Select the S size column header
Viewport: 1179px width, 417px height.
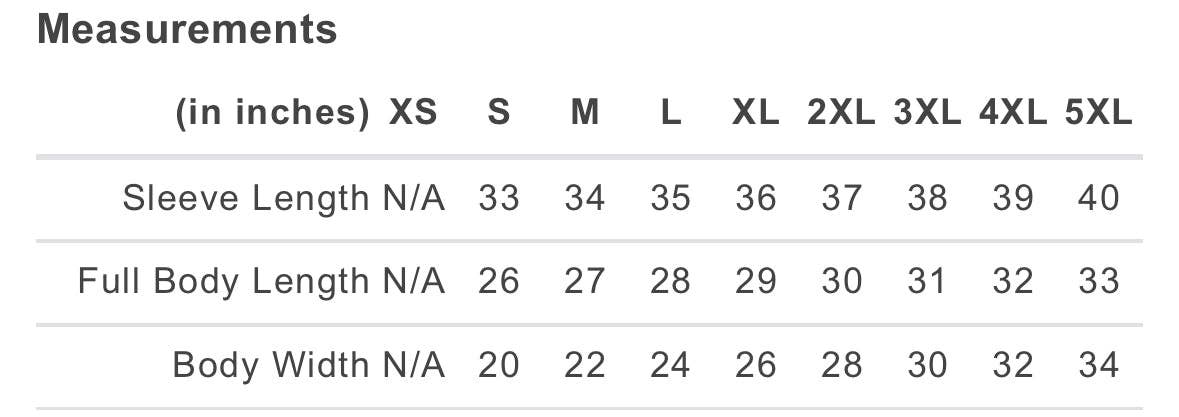[x=499, y=113]
